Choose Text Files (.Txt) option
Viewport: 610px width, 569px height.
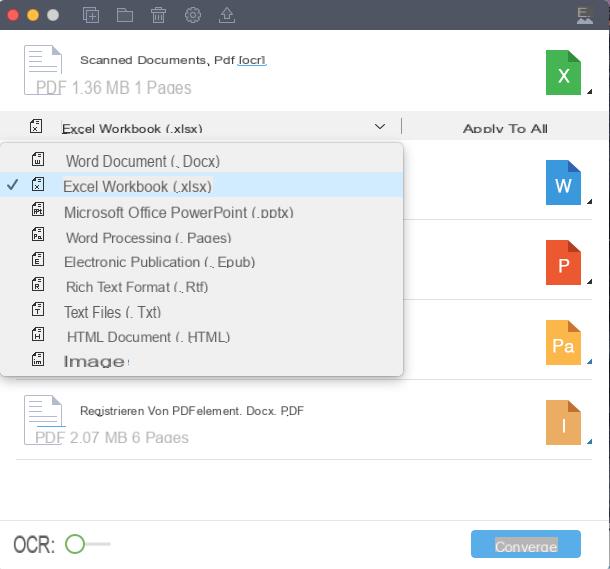[x=202, y=312]
